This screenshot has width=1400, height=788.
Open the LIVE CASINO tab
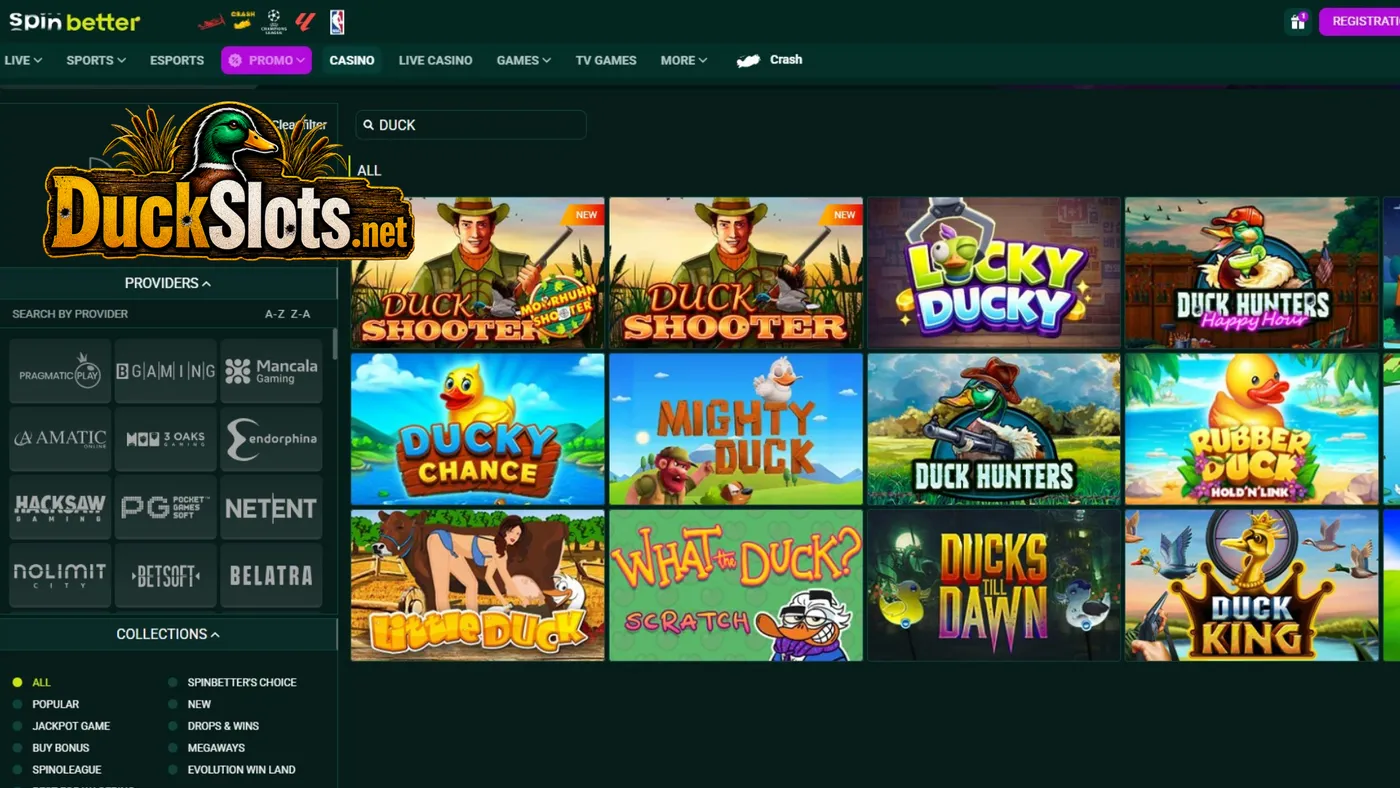(435, 60)
